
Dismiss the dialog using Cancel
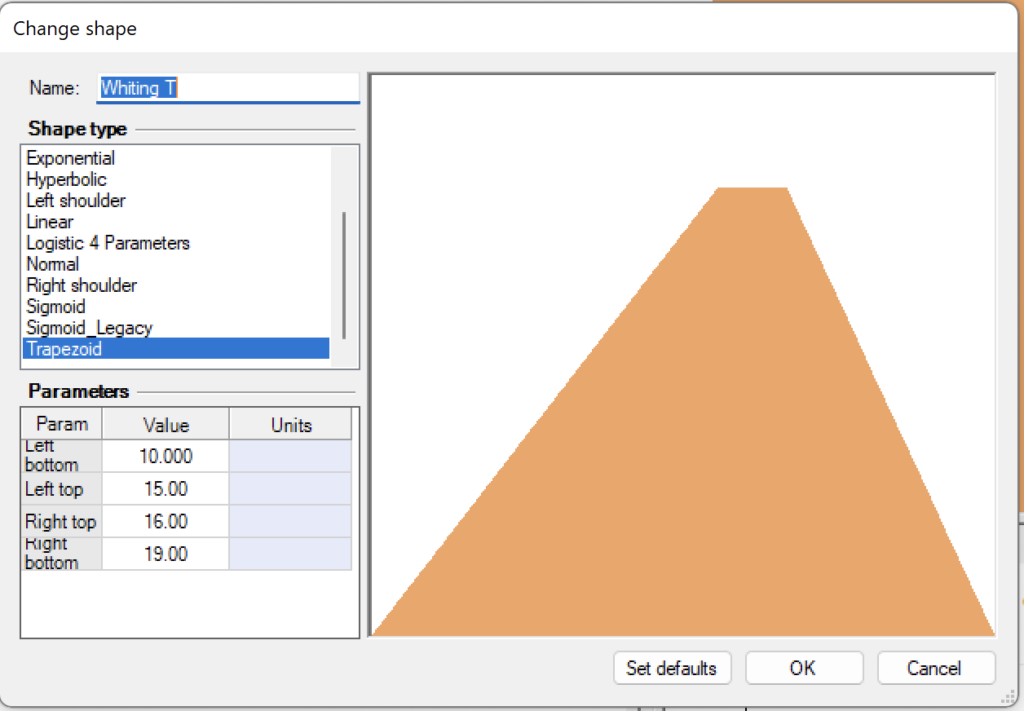click(936, 668)
